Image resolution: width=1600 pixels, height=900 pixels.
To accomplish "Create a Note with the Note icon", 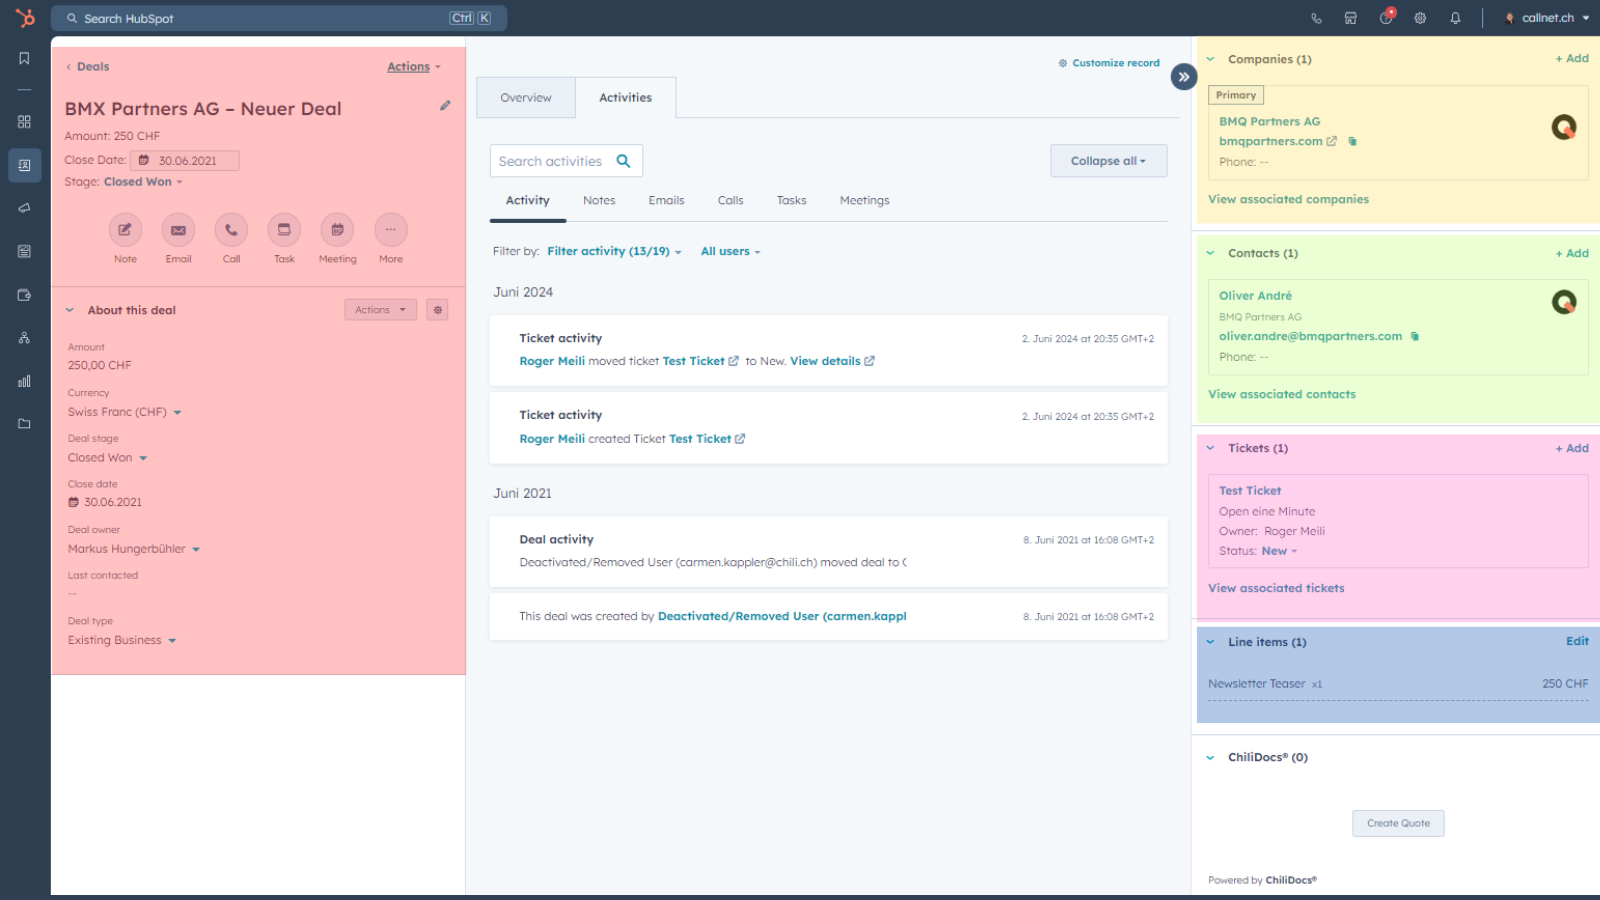I will tap(125, 230).
